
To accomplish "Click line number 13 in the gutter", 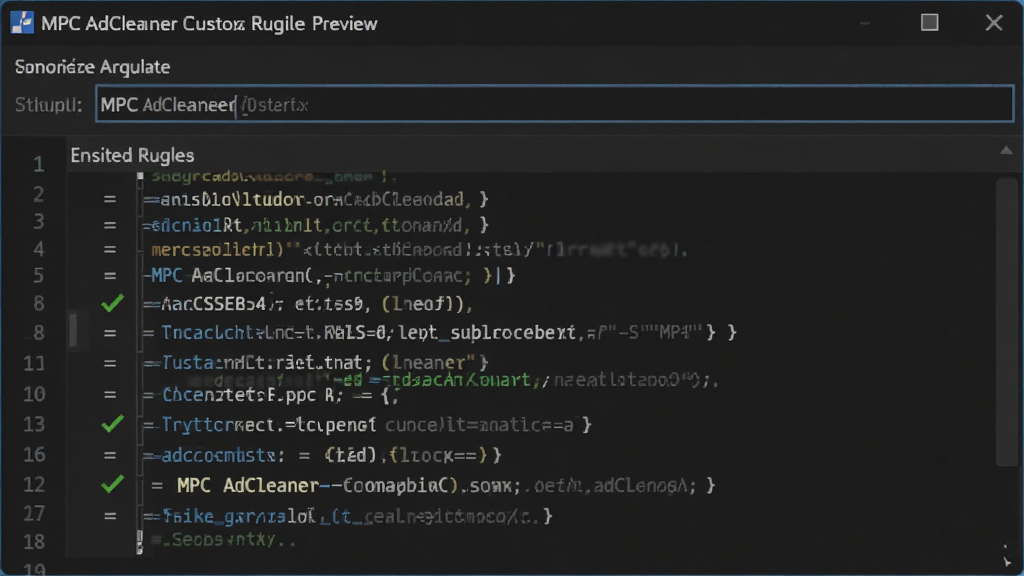I will pos(34,424).
